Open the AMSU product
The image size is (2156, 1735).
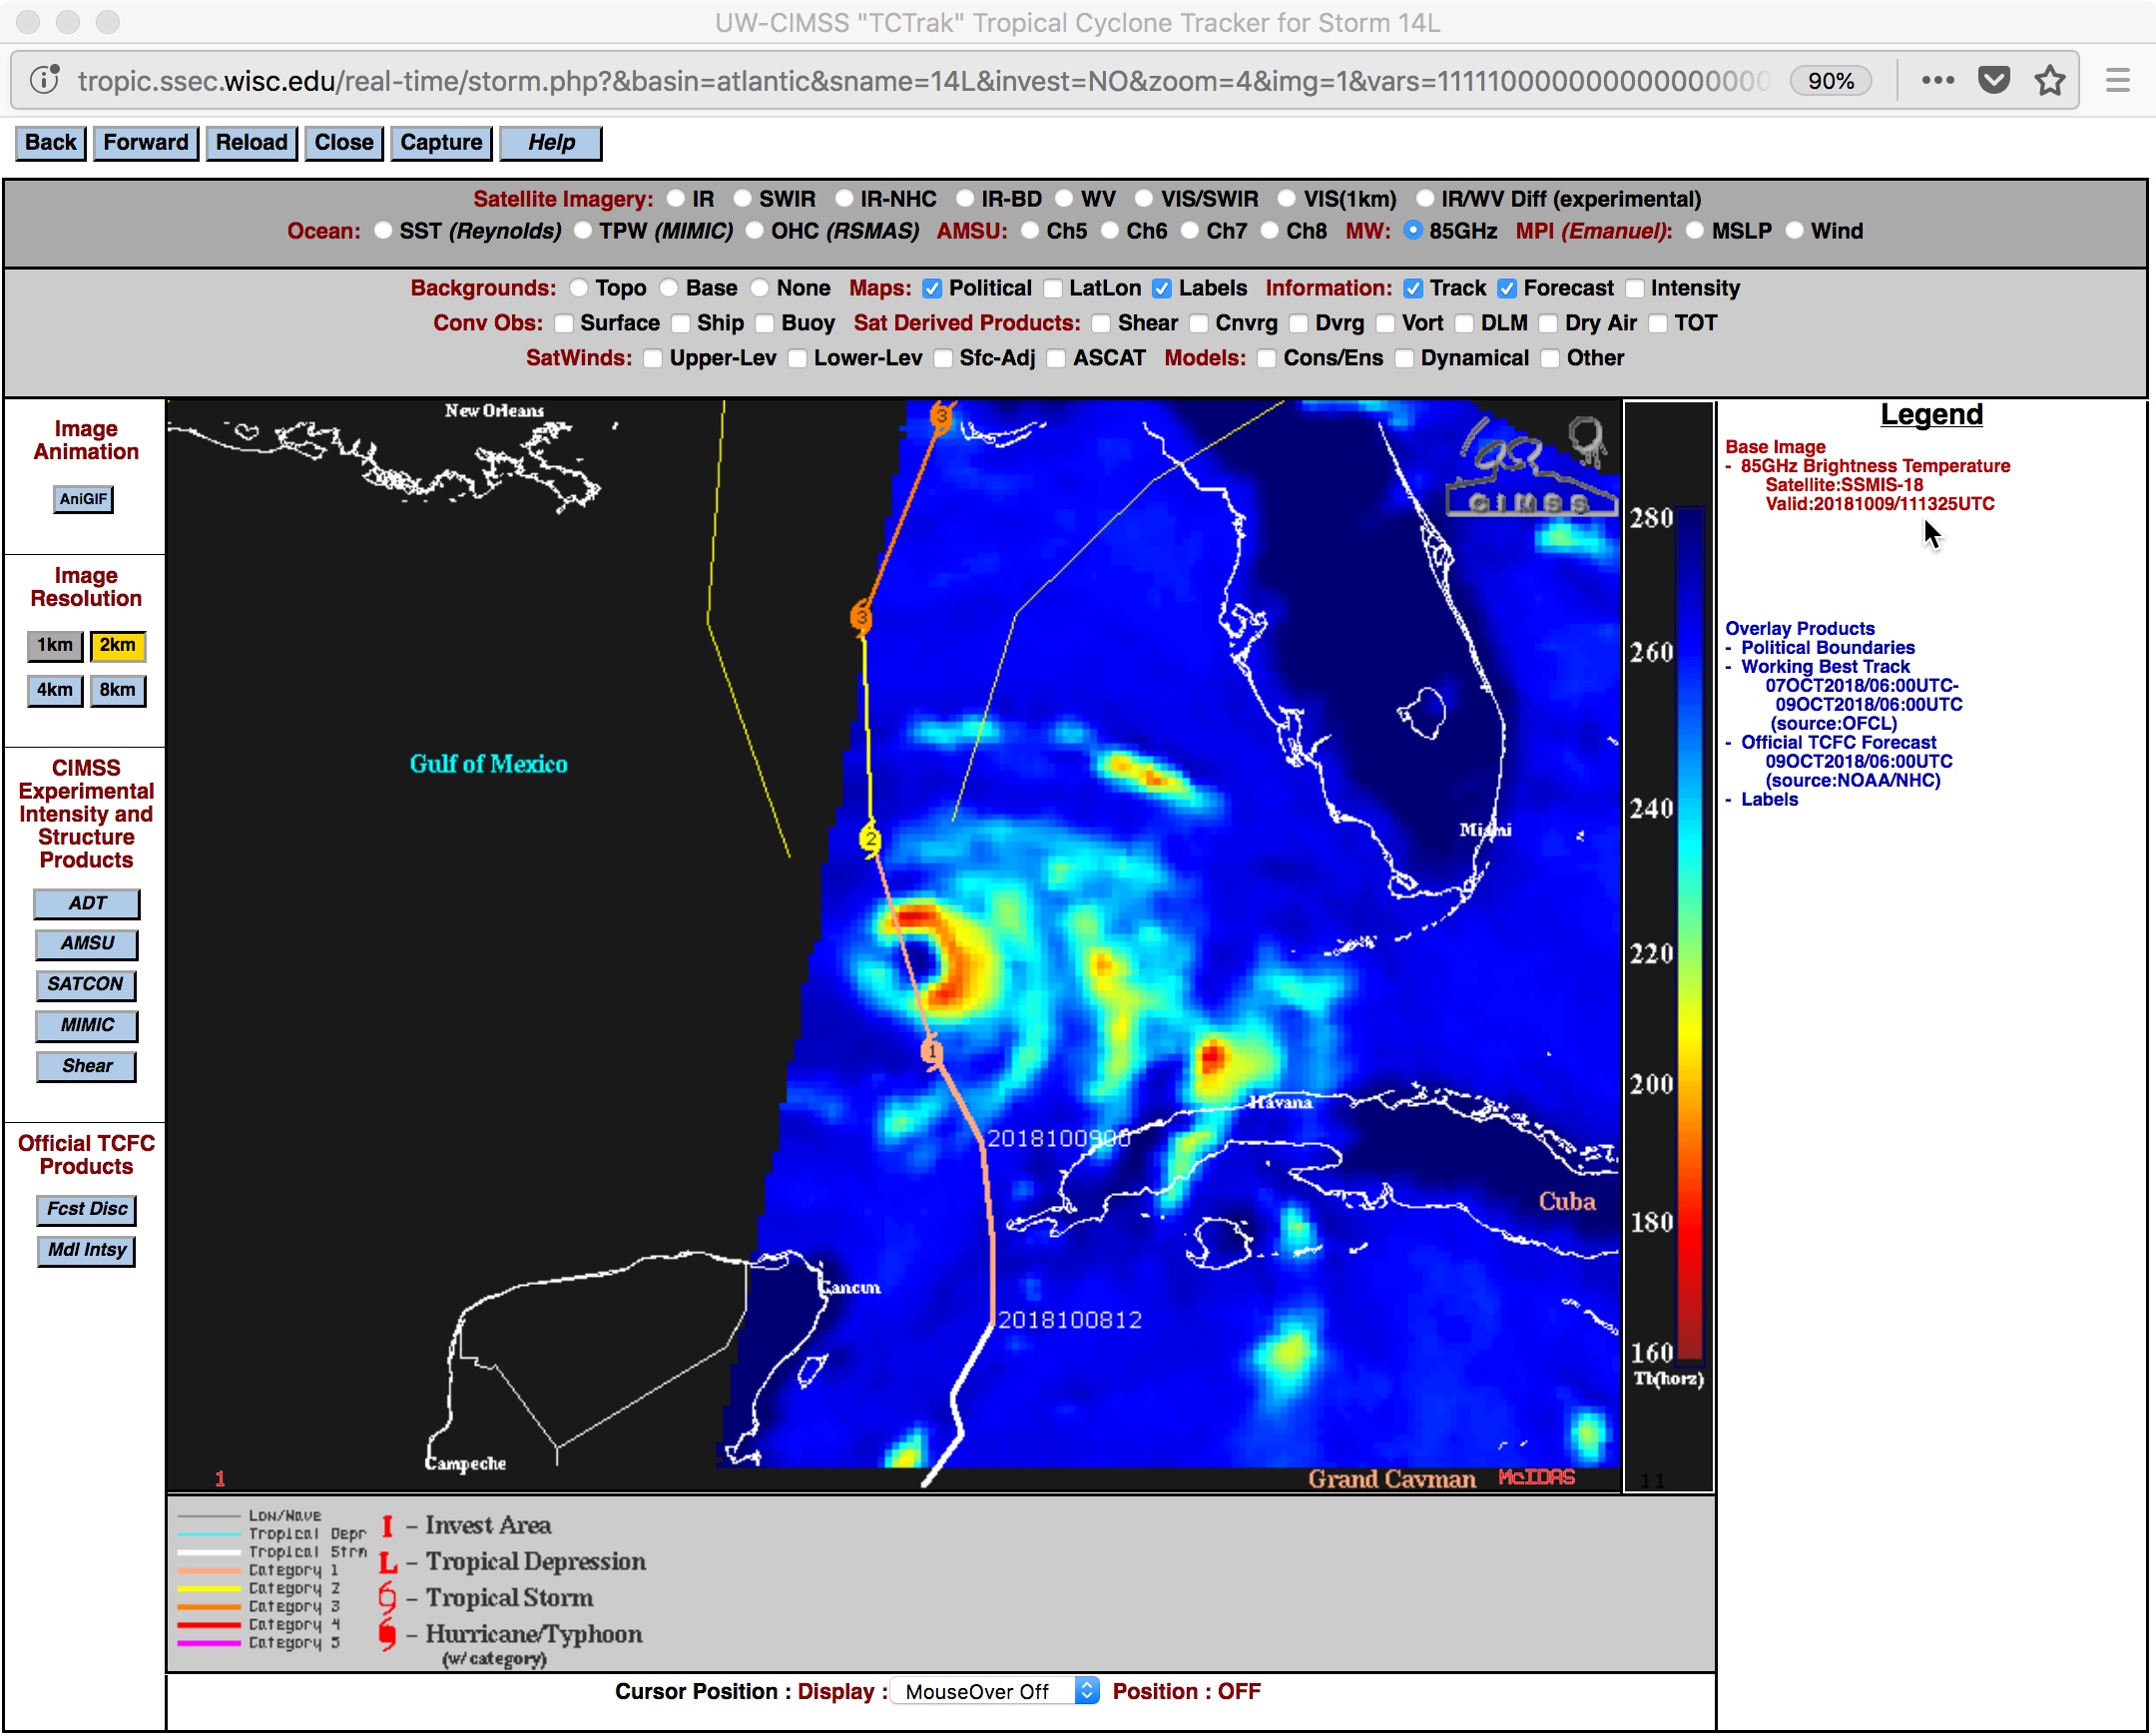[x=87, y=944]
